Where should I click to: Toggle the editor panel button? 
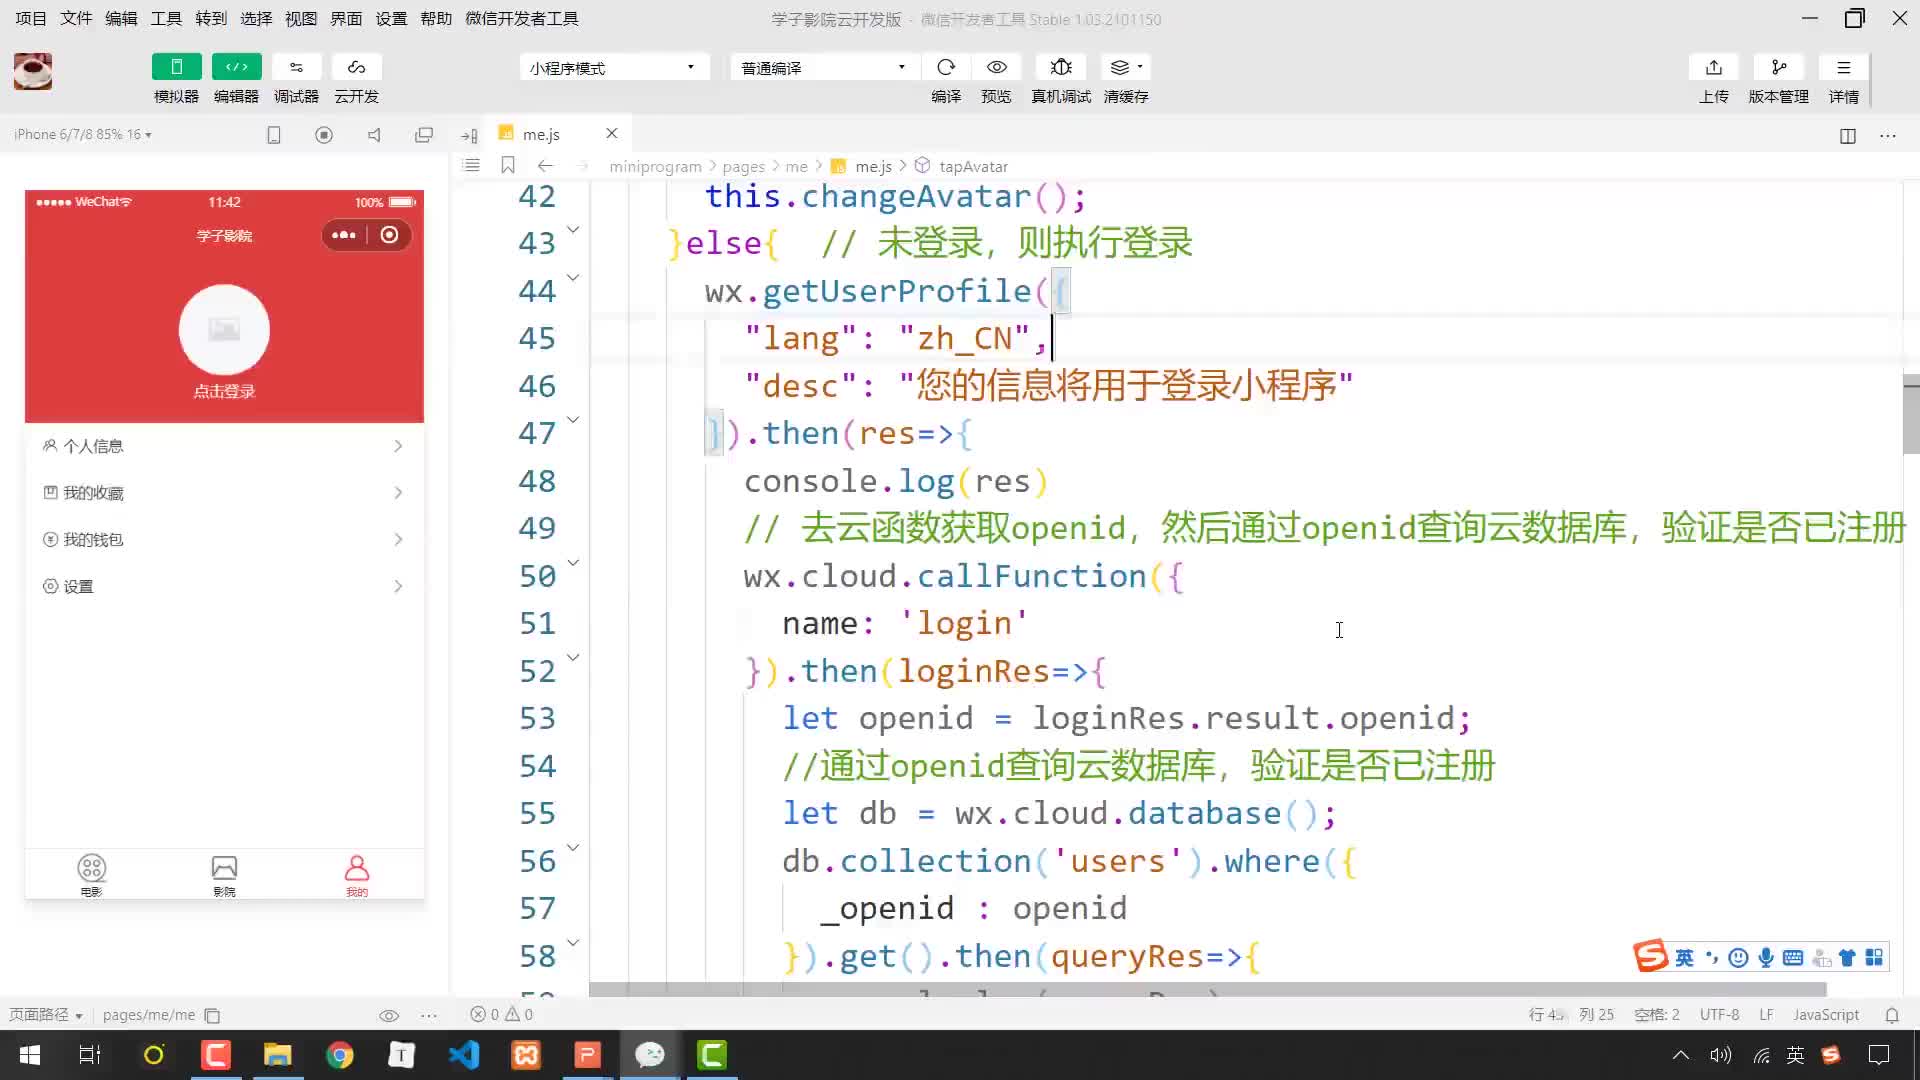pos(236,67)
